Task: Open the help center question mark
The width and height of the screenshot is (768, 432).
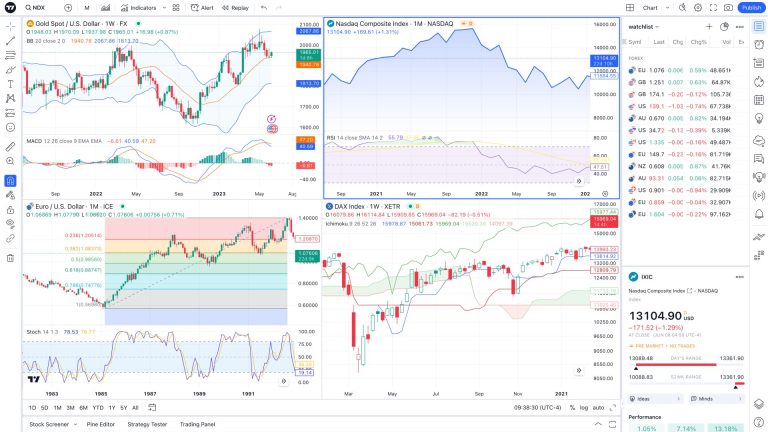Action: click(759, 422)
